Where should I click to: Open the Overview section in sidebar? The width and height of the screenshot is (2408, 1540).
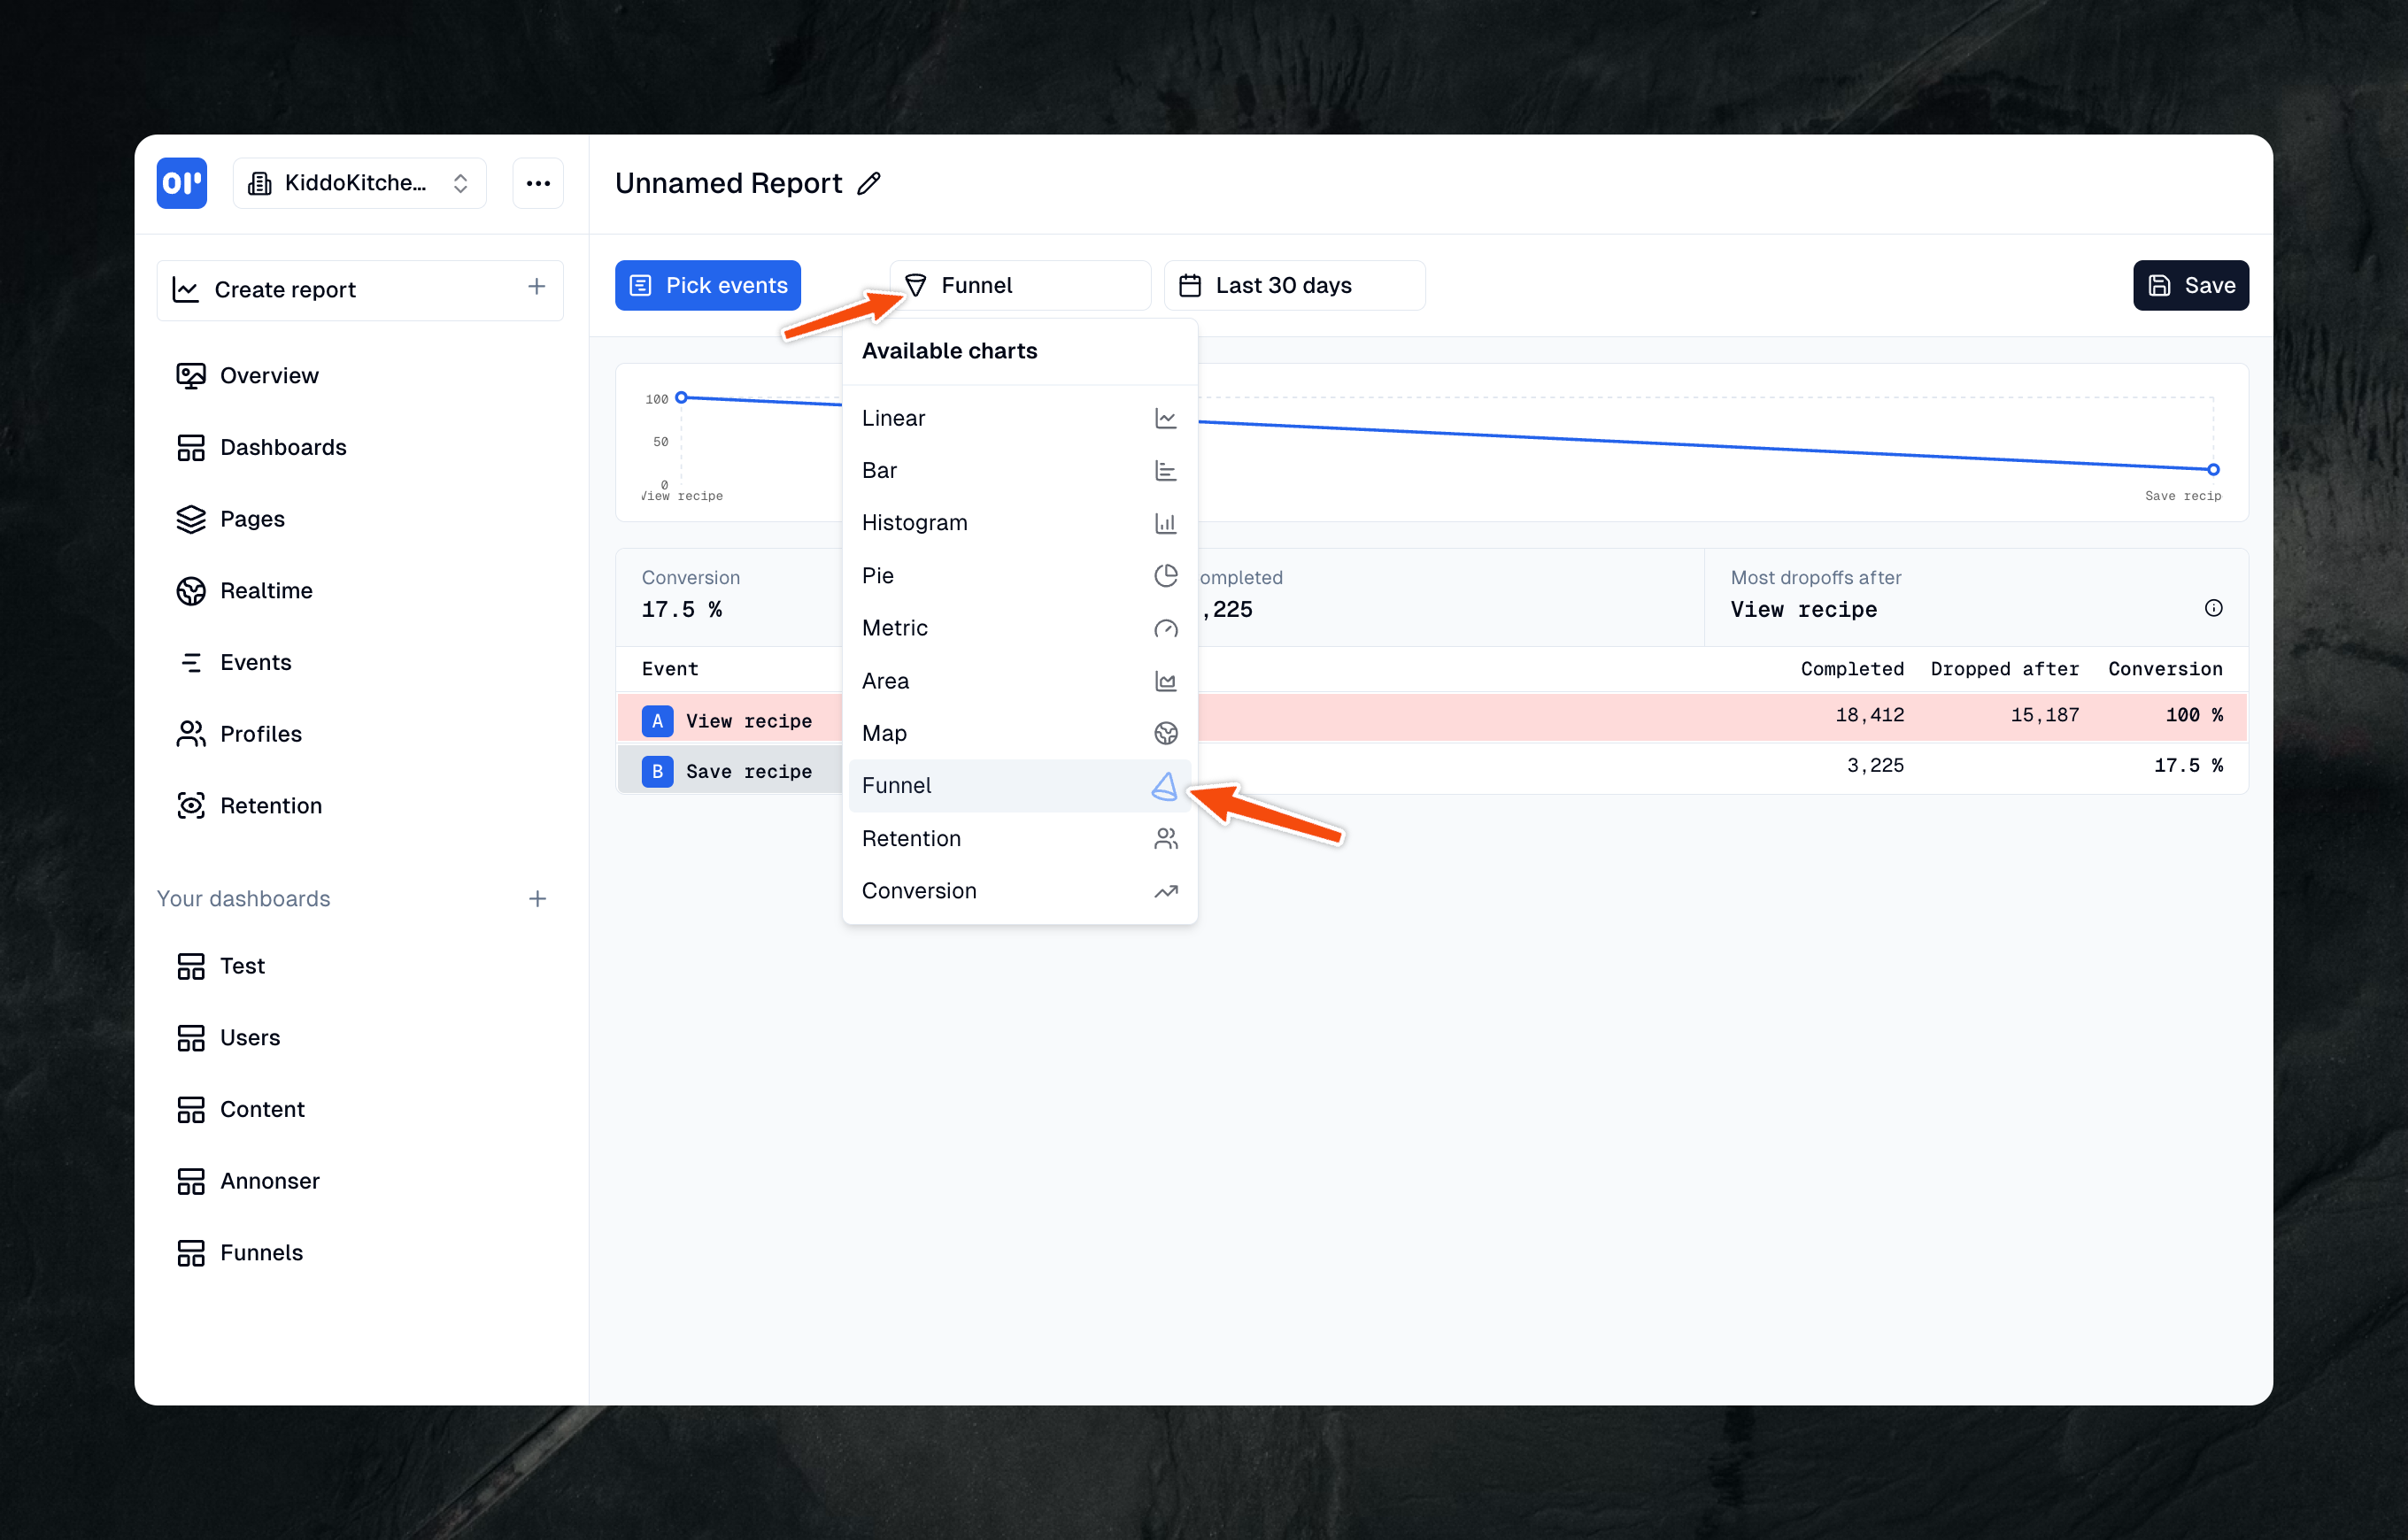(271, 375)
